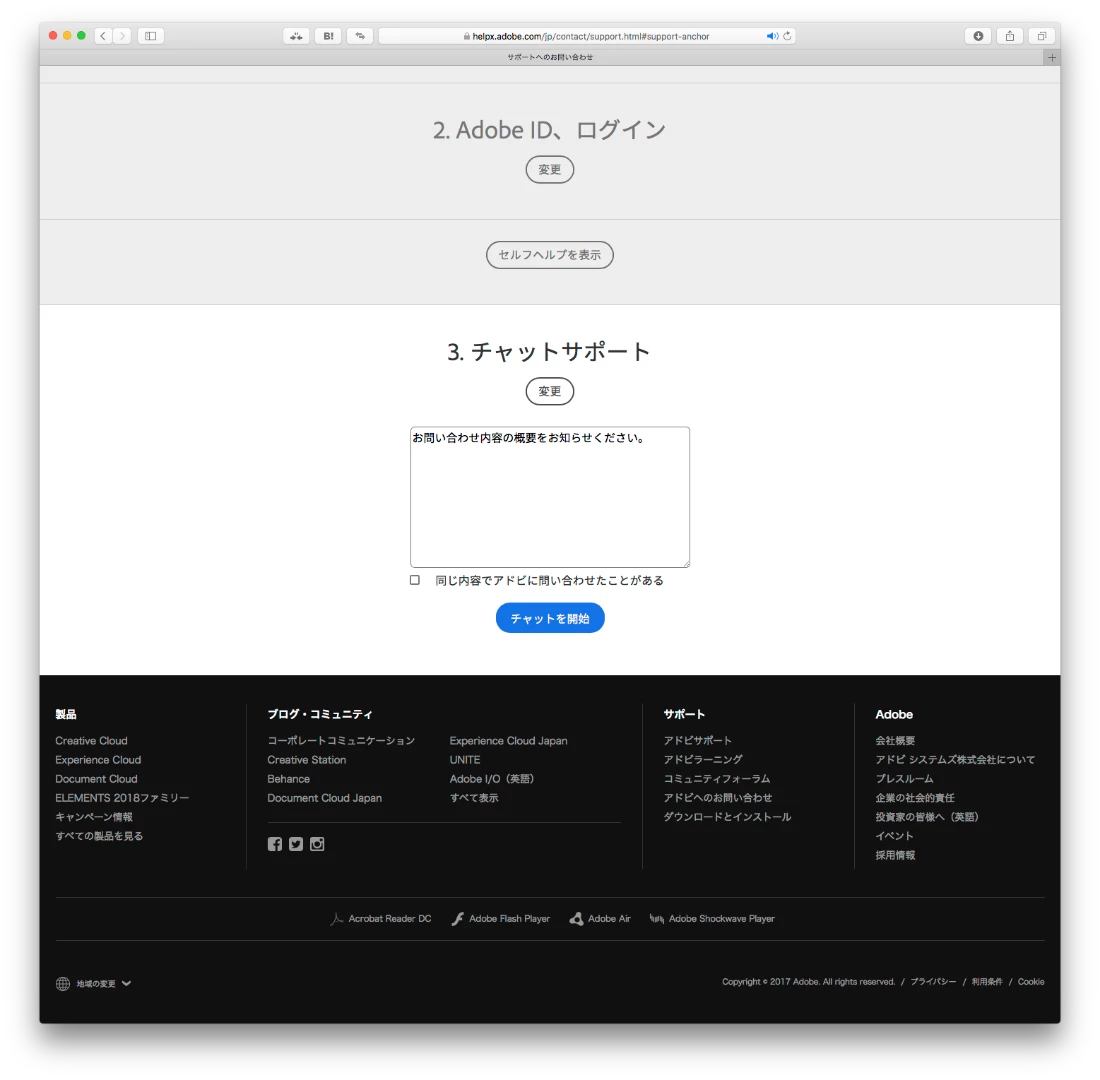The height and width of the screenshot is (1080, 1100).
Task: Open the Share icon in the toolbar
Action: pyautogui.click(x=1010, y=36)
